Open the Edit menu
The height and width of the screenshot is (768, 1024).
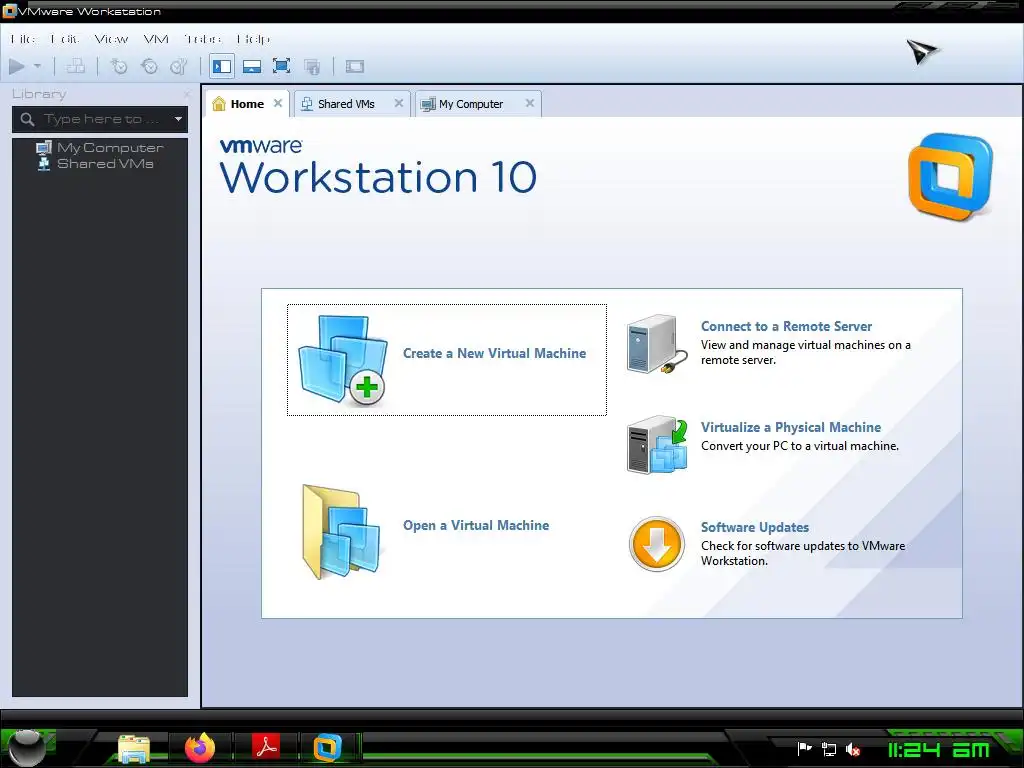[x=65, y=39]
